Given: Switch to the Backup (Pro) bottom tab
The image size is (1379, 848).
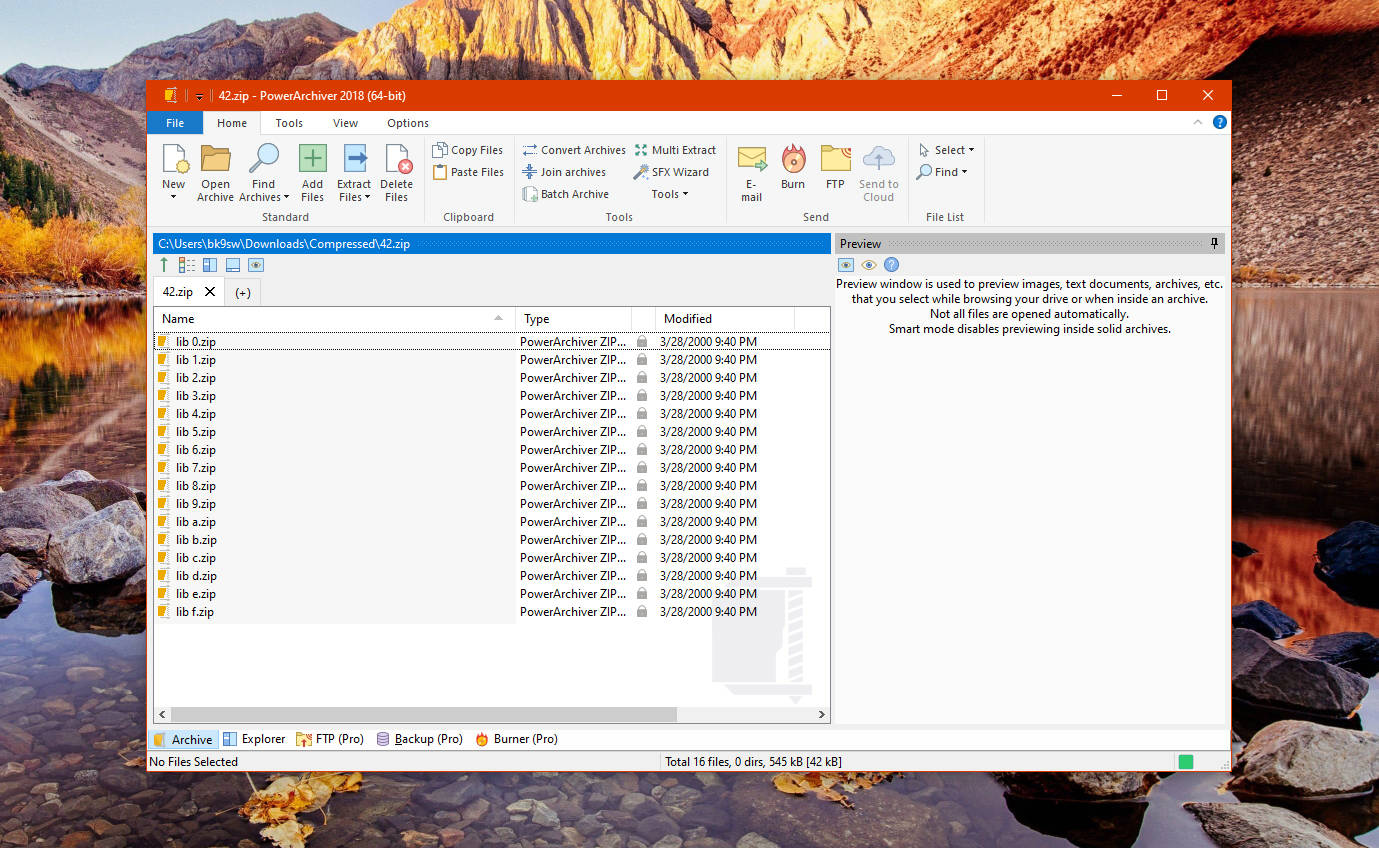Looking at the screenshot, I should (420, 739).
